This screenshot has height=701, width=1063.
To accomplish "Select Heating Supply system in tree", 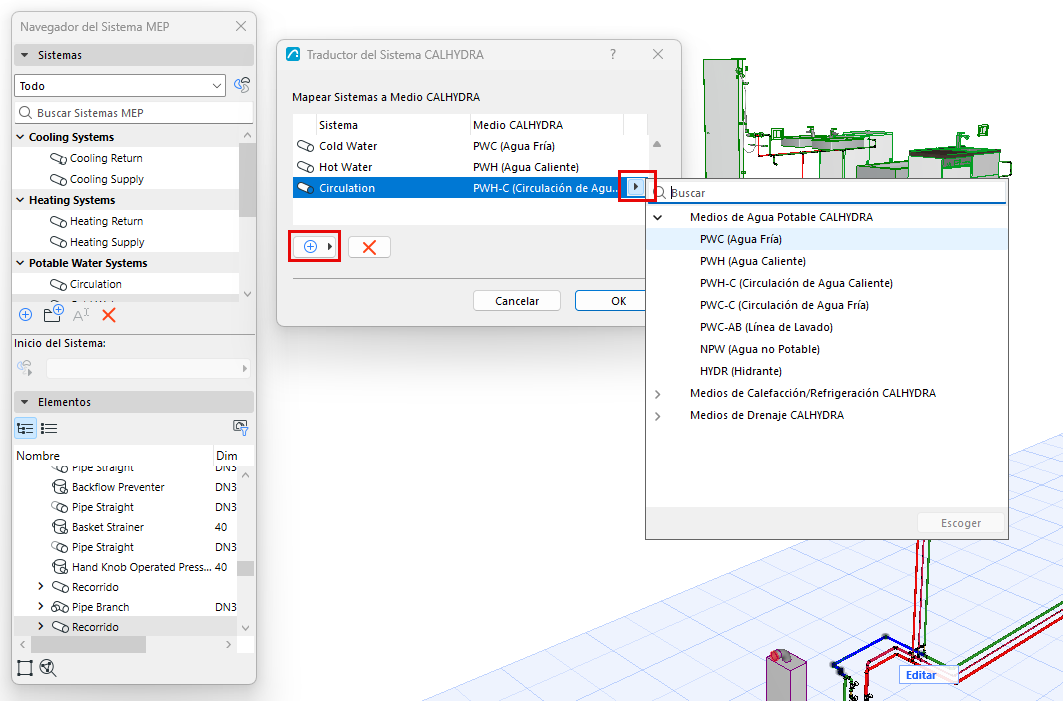I will click(107, 242).
